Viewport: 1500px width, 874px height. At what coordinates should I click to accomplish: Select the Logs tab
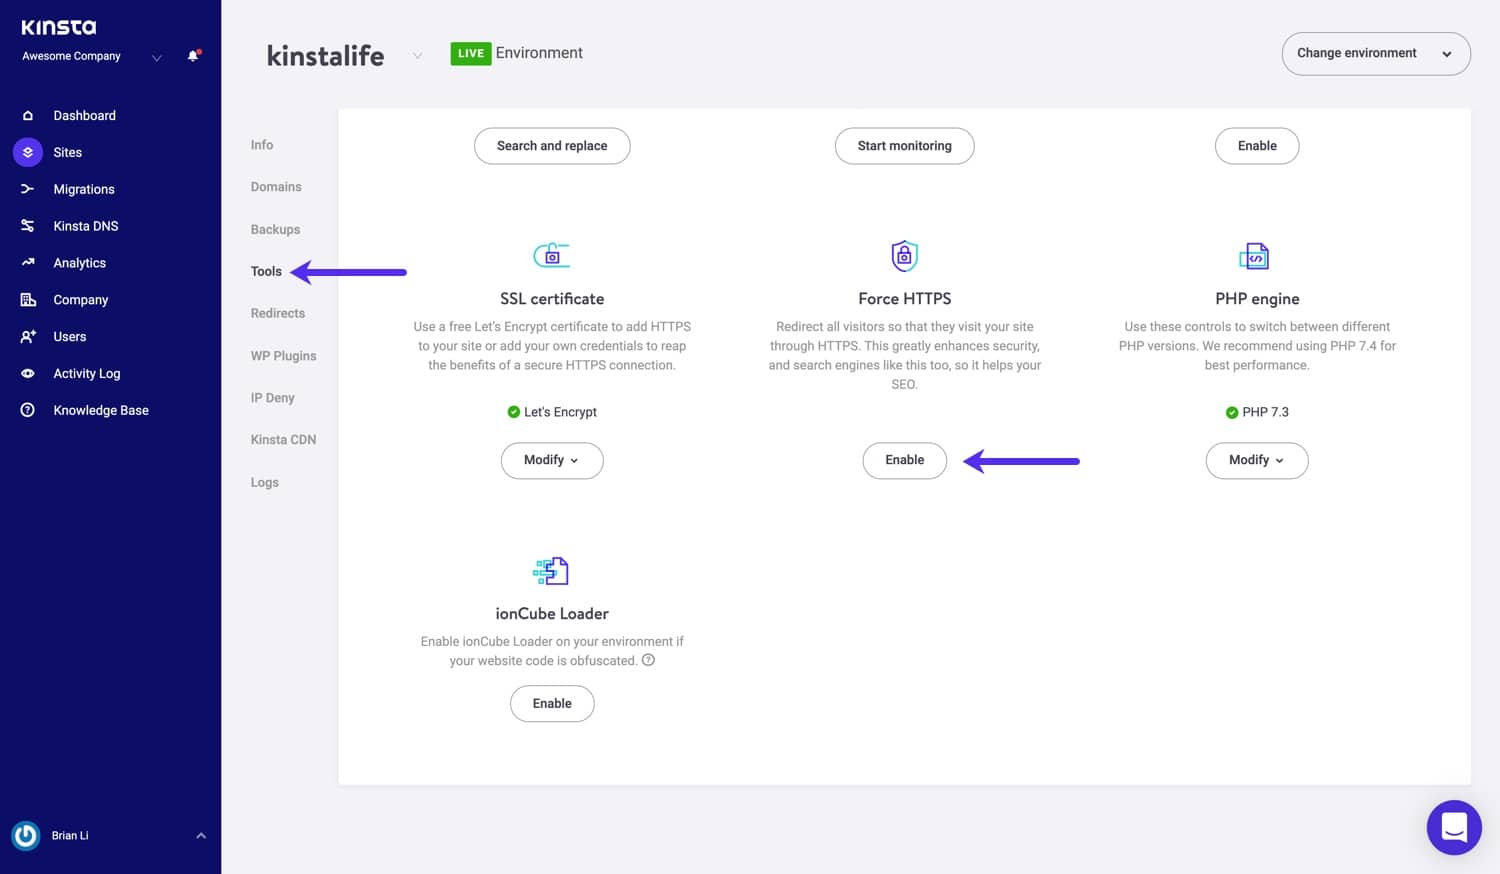point(265,482)
